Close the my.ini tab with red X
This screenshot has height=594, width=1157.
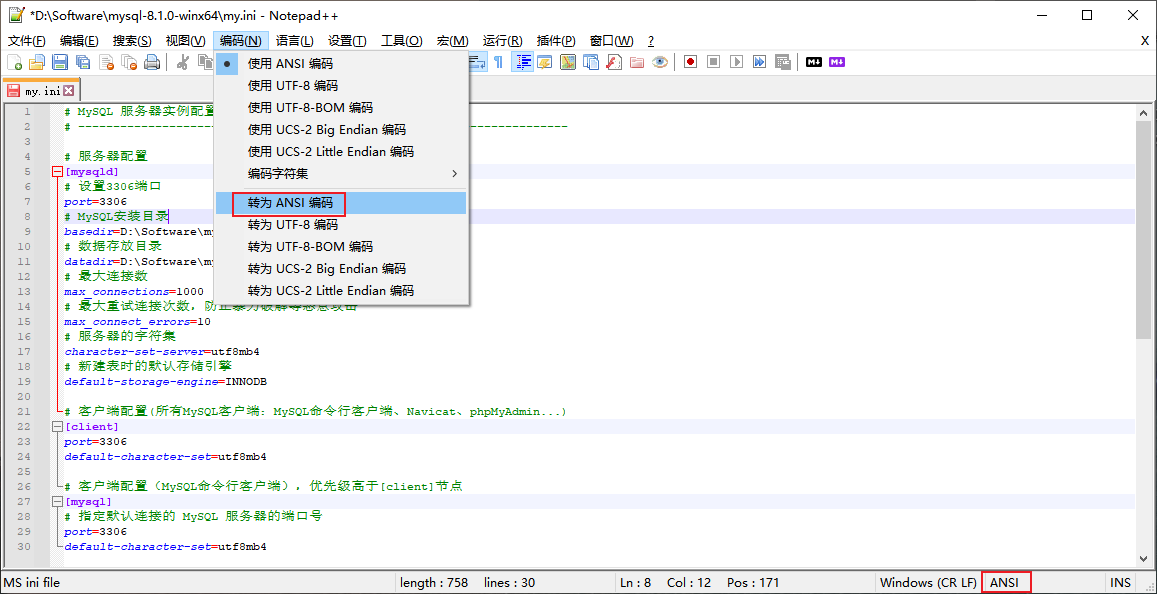pos(68,91)
